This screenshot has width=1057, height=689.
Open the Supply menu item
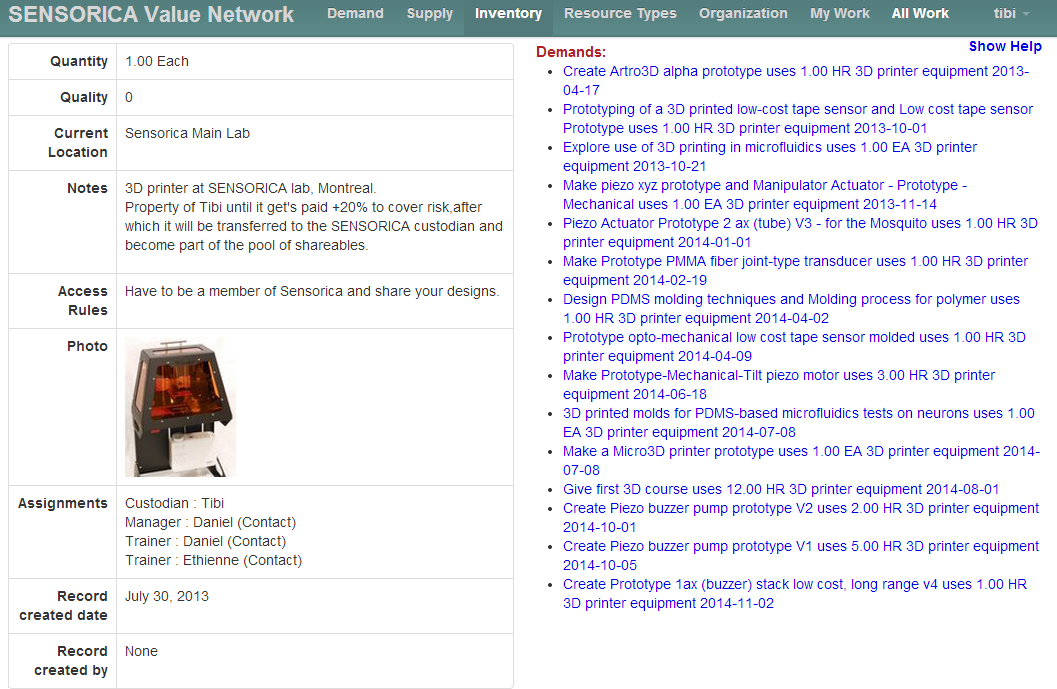[430, 13]
